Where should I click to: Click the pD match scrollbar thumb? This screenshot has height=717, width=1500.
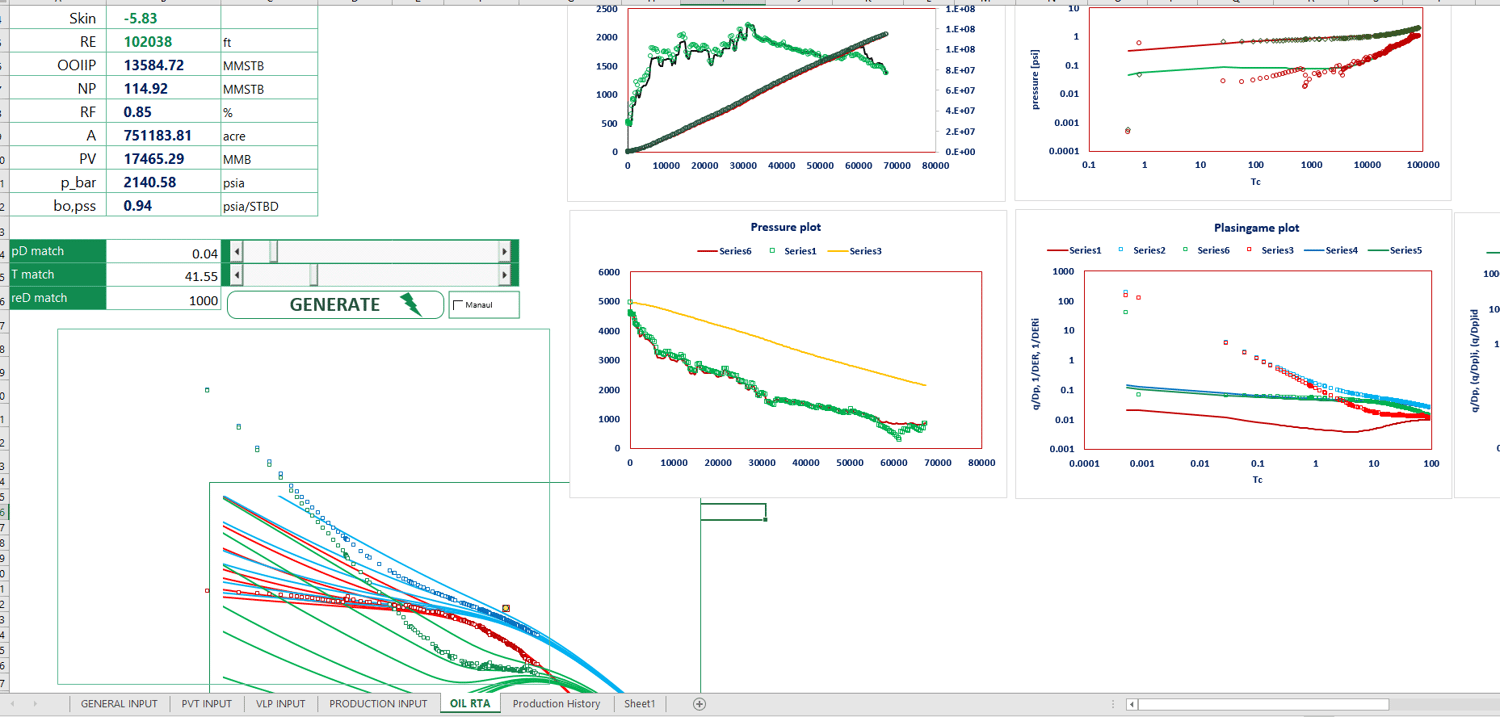(x=273, y=251)
